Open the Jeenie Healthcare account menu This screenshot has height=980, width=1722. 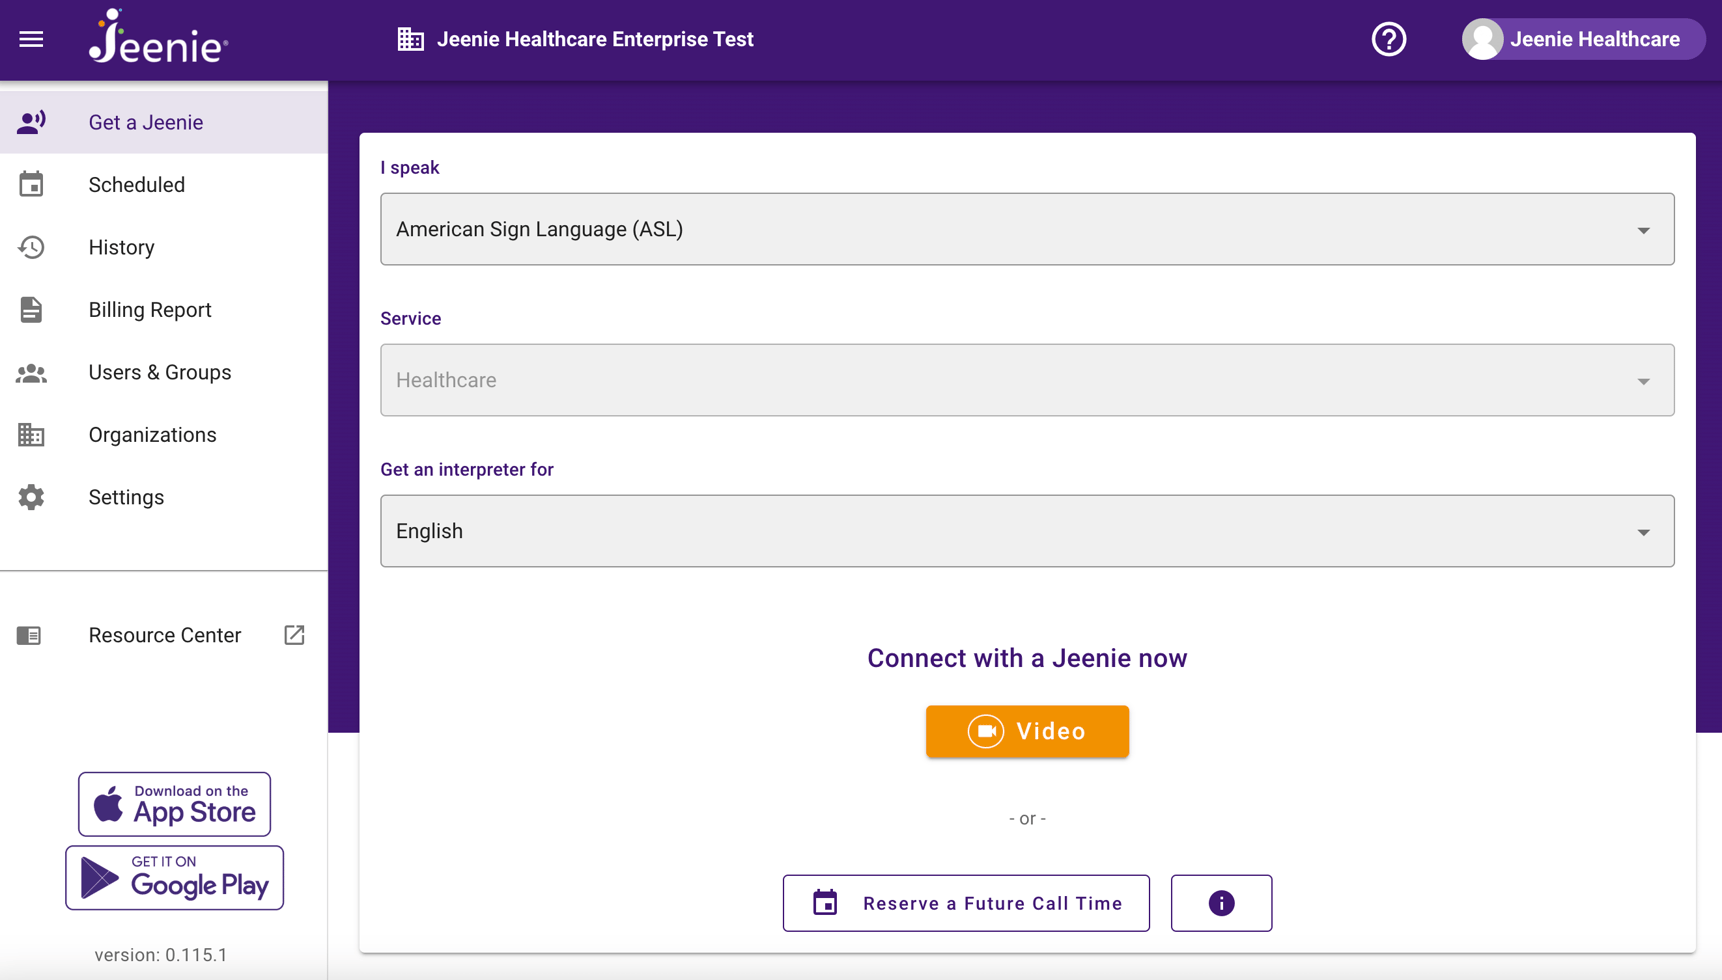[x=1582, y=39]
